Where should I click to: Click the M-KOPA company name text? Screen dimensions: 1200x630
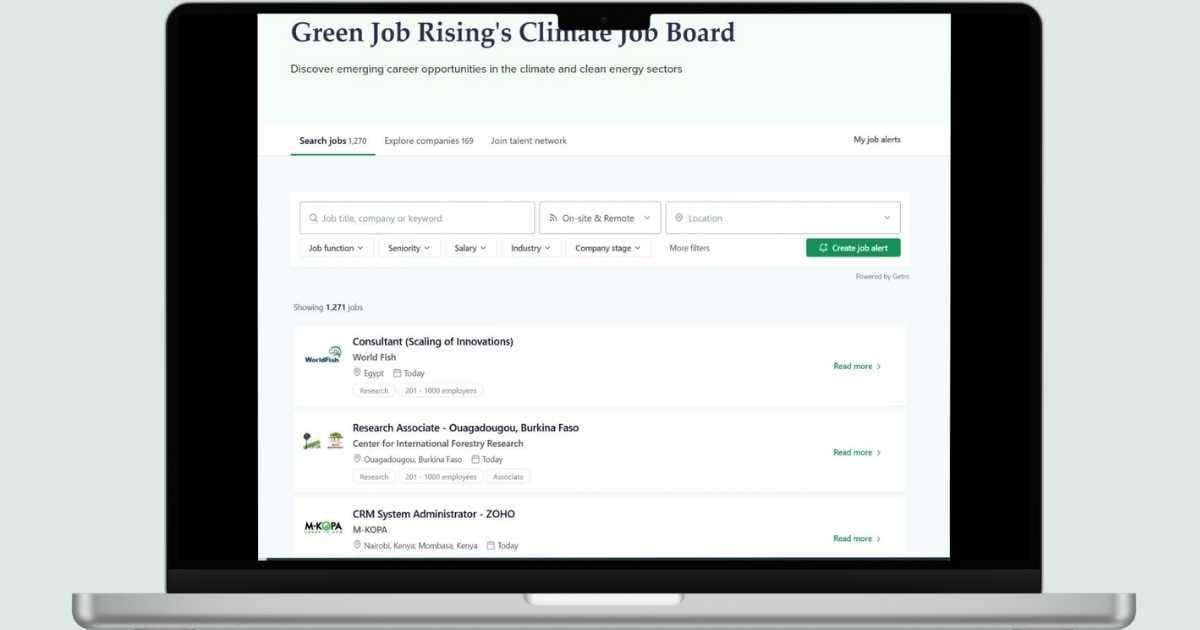370,529
